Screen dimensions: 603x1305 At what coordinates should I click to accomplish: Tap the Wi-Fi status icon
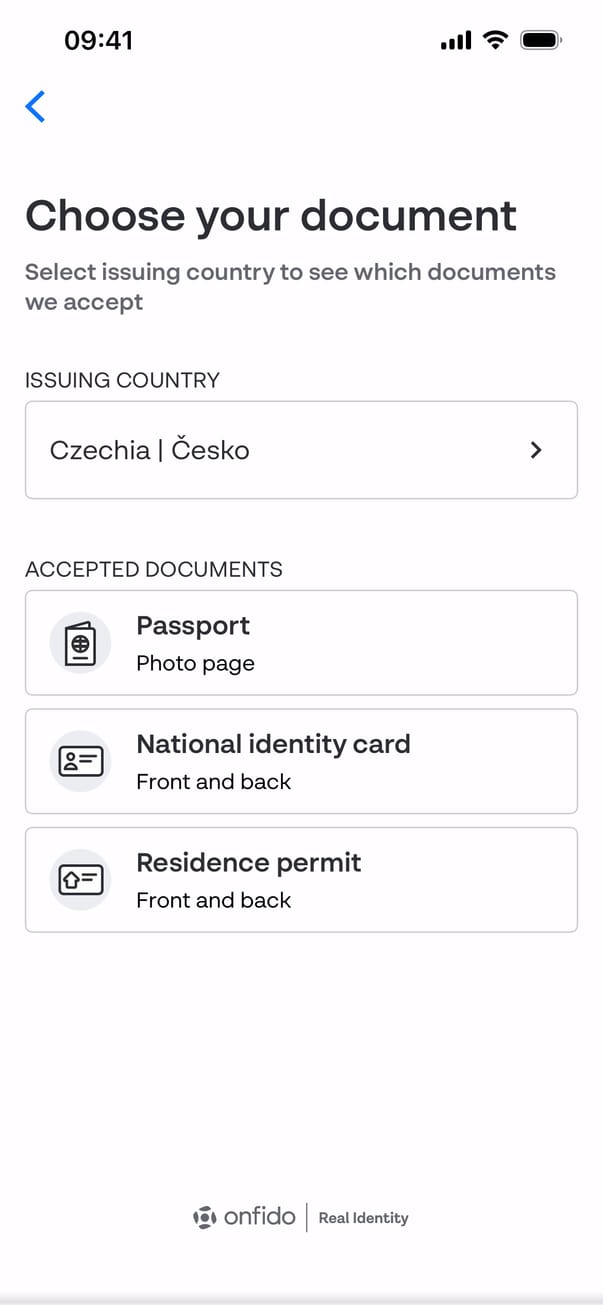pos(494,40)
